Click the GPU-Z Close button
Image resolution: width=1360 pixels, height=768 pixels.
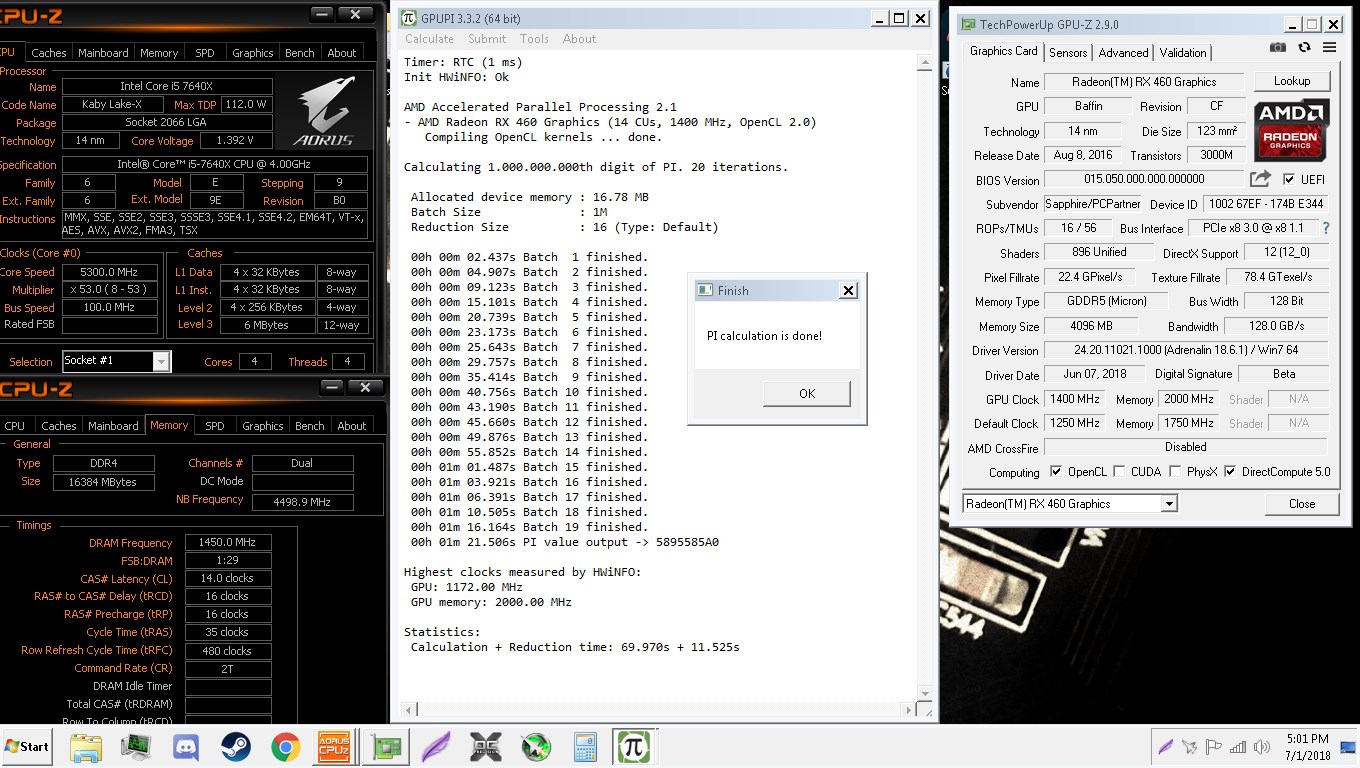tap(1301, 504)
